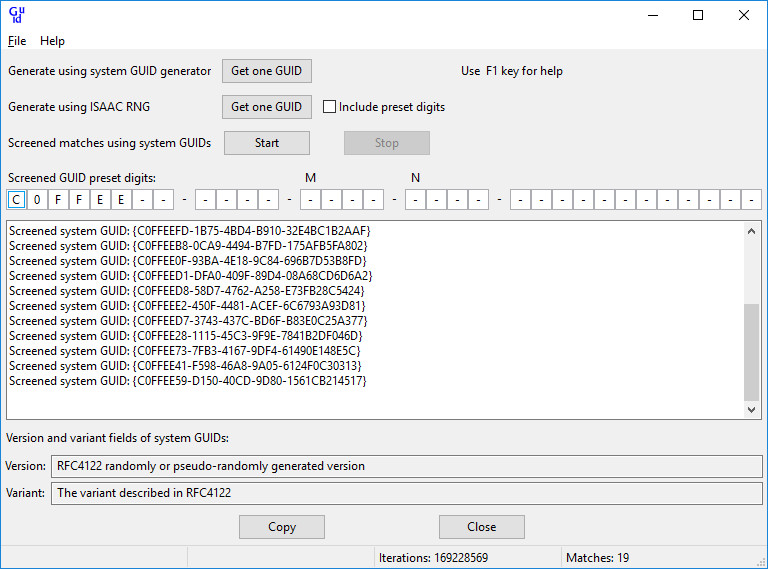Image resolution: width=768 pixels, height=569 pixels.
Task: Click the Version field text box
Action: pyautogui.click(x=407, y=466)
